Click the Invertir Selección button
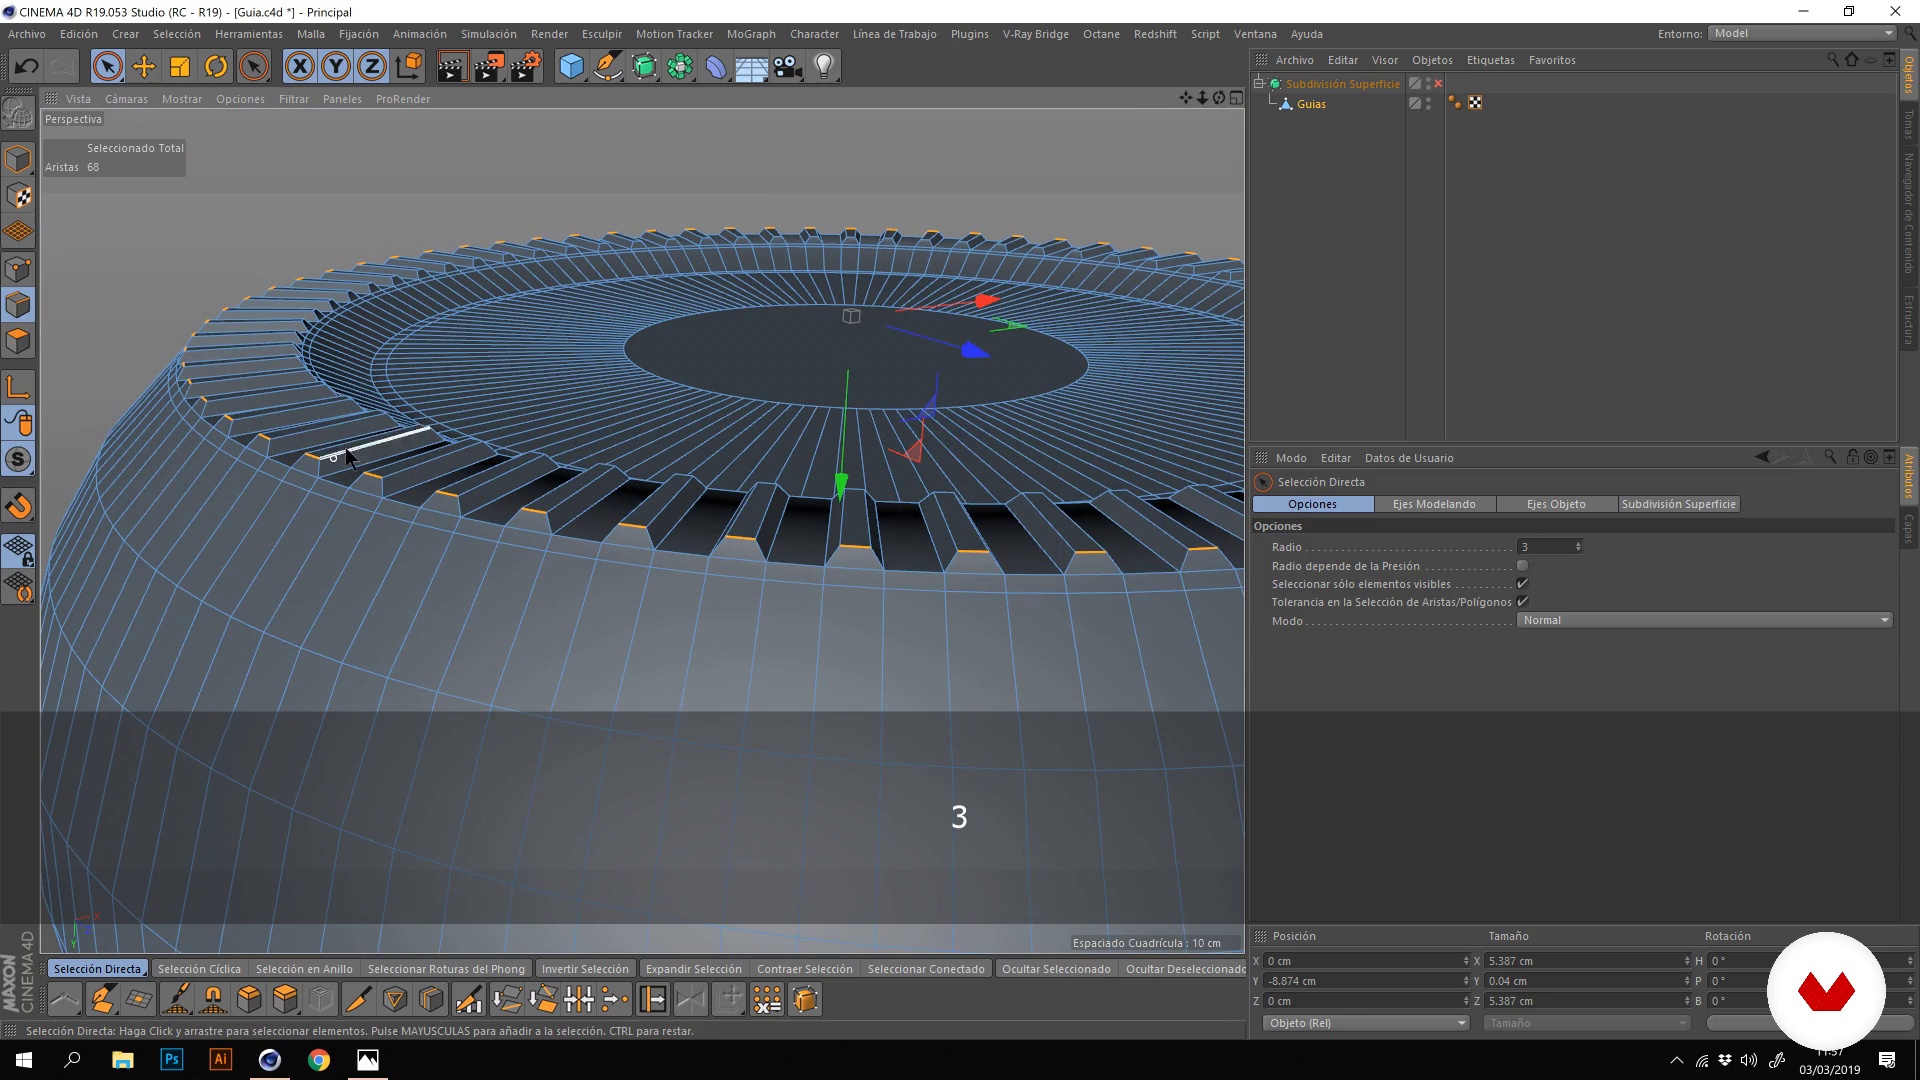1920x1080 pixels. click(585, 969)
